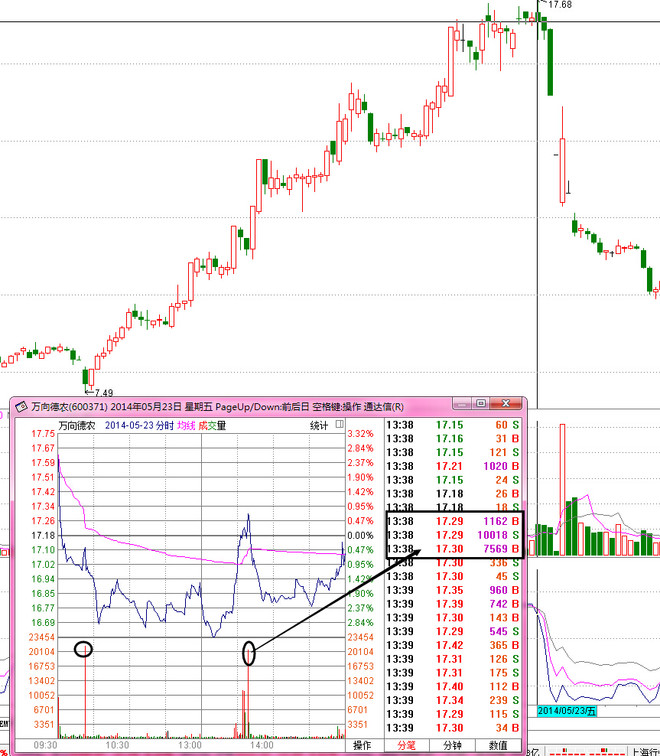
Task: Click the 17.68 high price label on main chart
Action: coord(560,5)
